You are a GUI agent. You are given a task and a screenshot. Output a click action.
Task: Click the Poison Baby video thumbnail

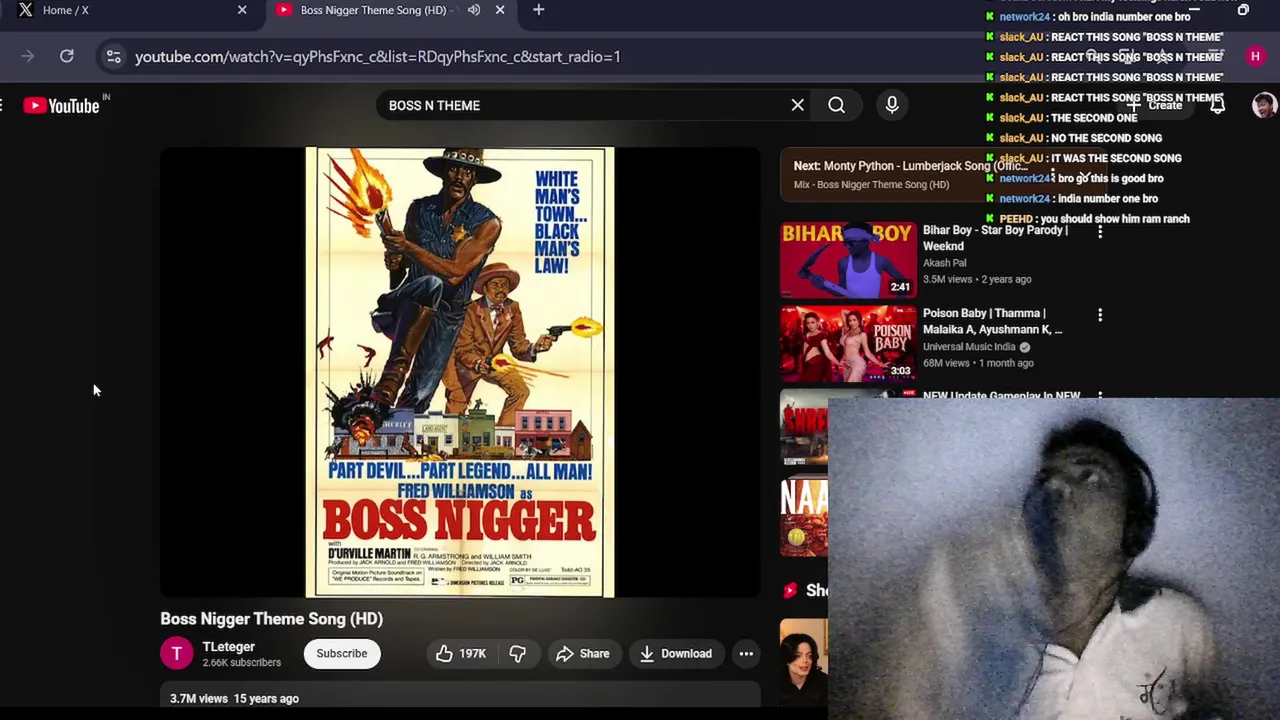pyautogui.click(x=848, y=343)
